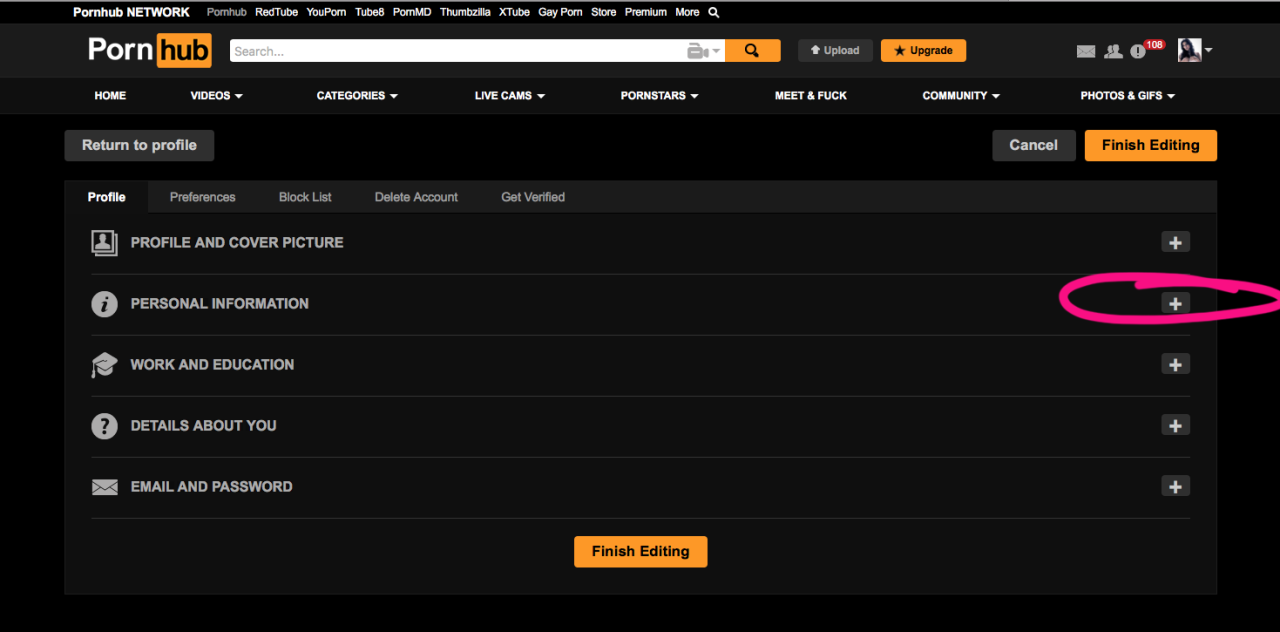Viewport: 1280px width, 632px height.
Task: Open Tube8 link in network bar
Action: pos(369,12)
